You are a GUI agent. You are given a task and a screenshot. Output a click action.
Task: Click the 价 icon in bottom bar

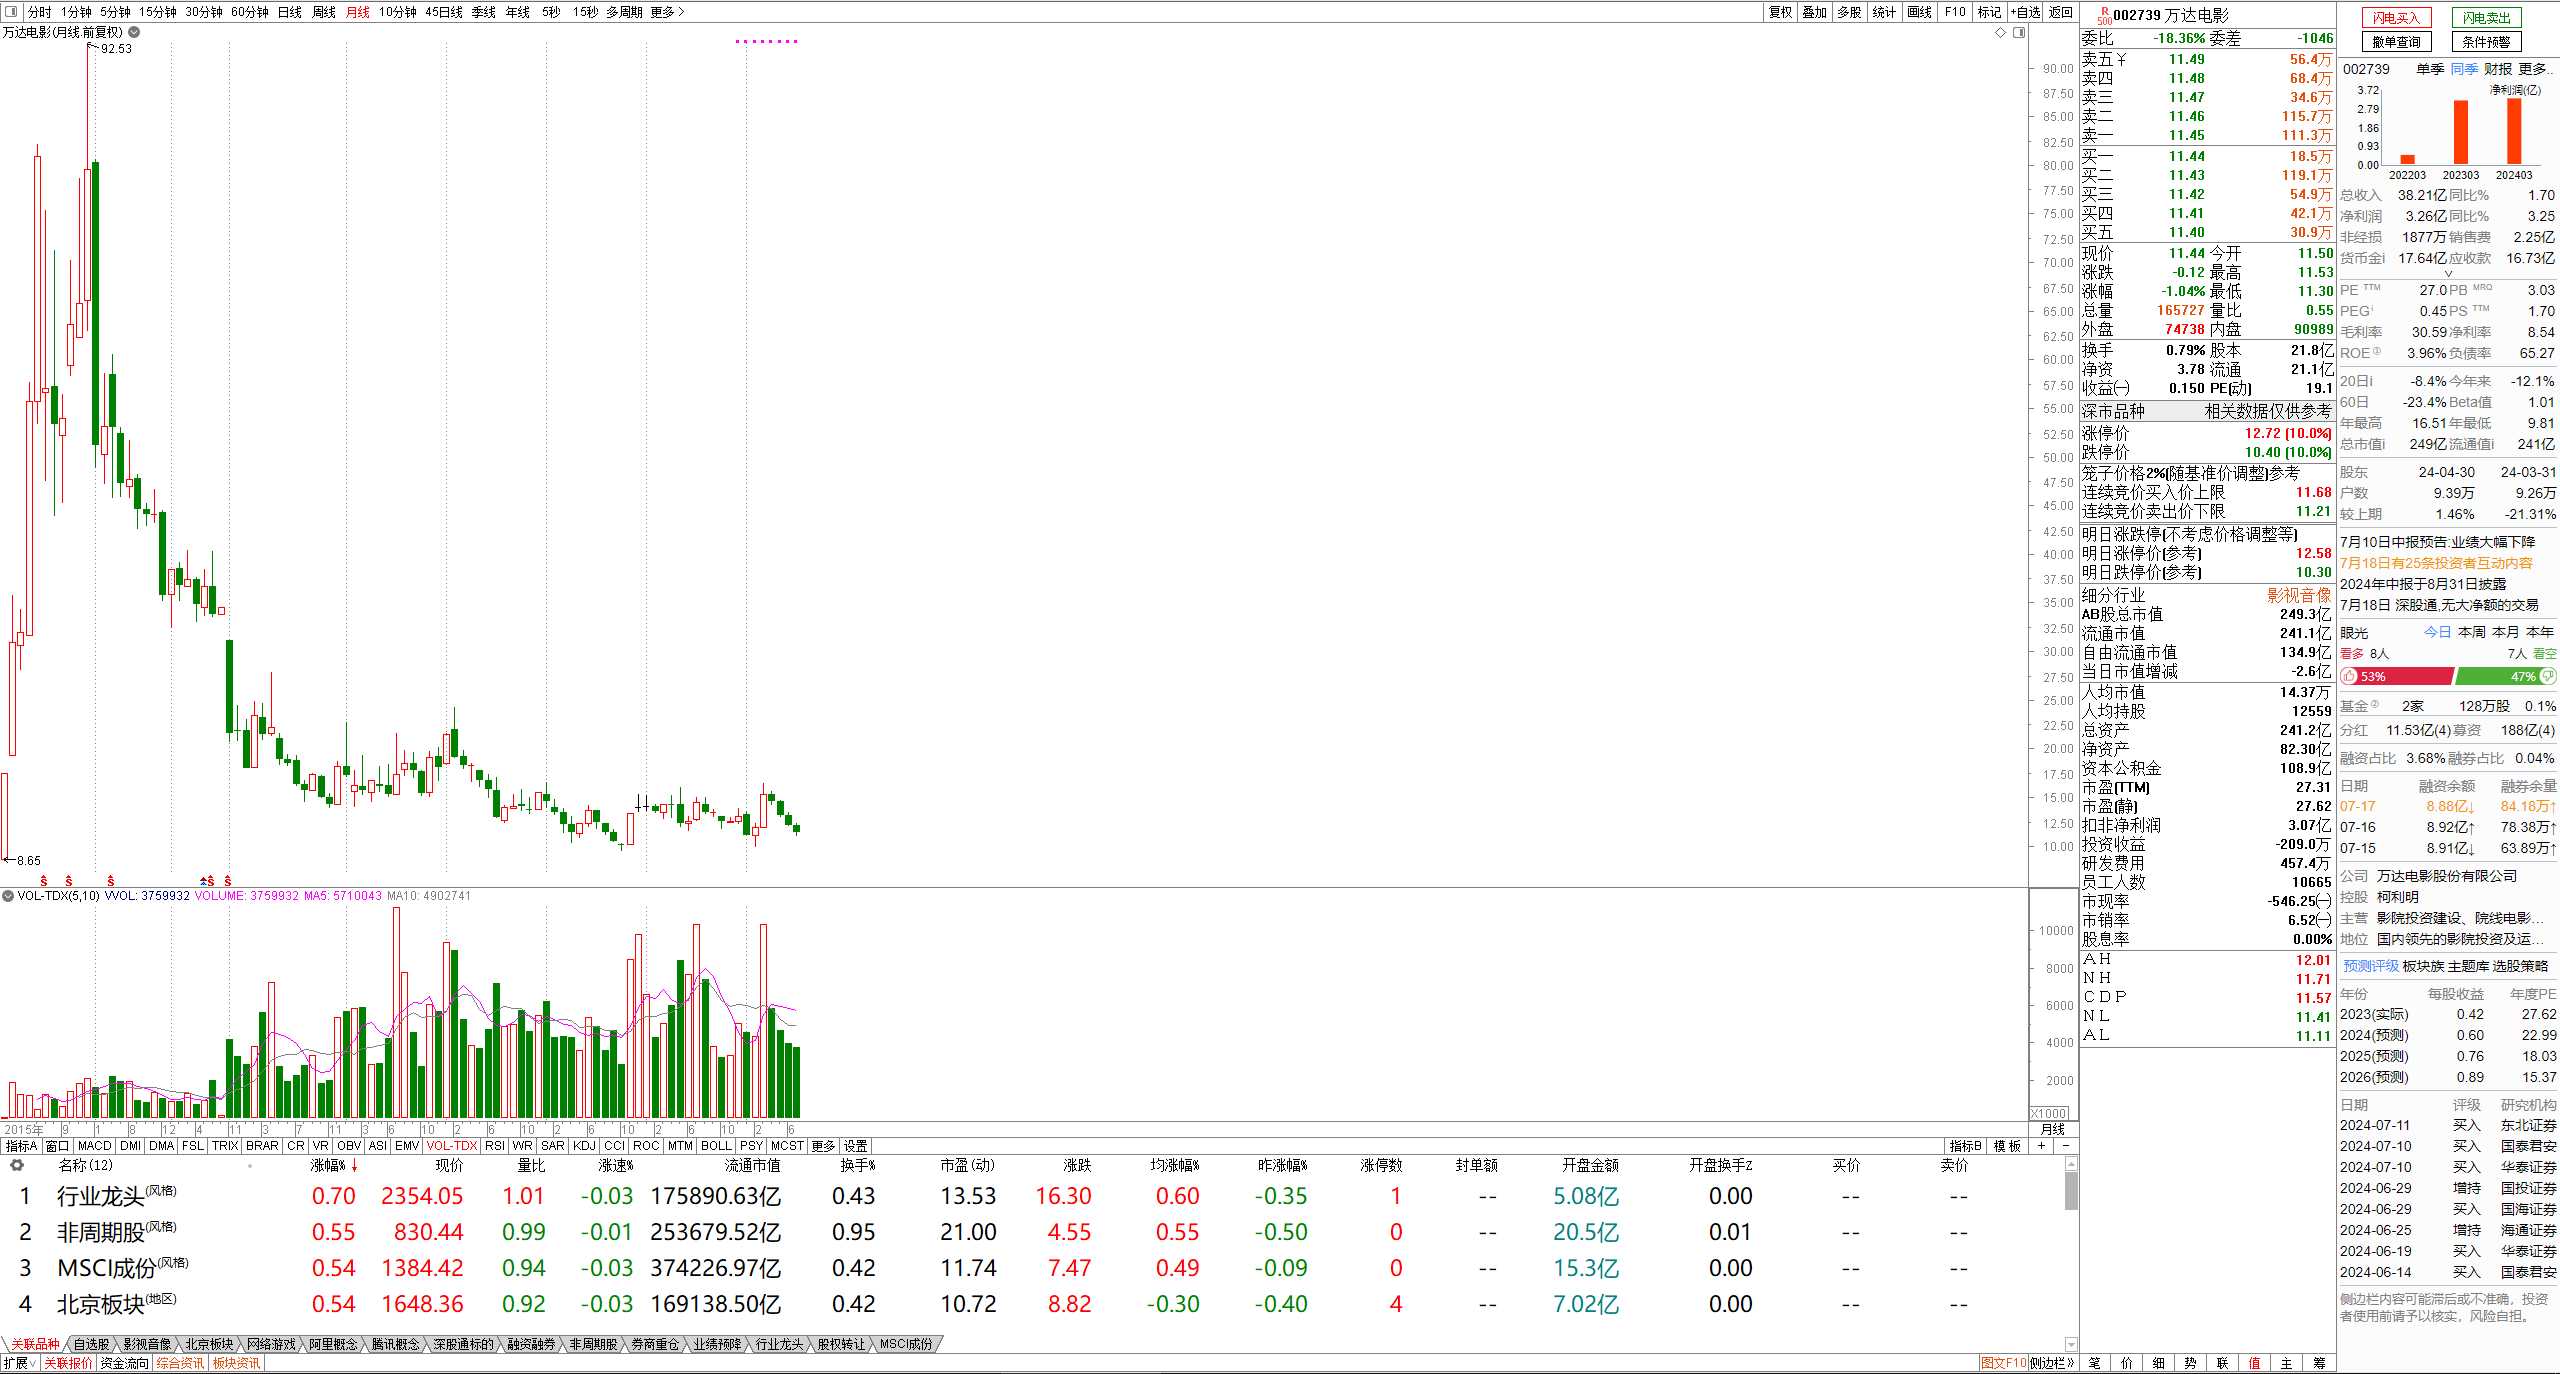point(2126,1363)
